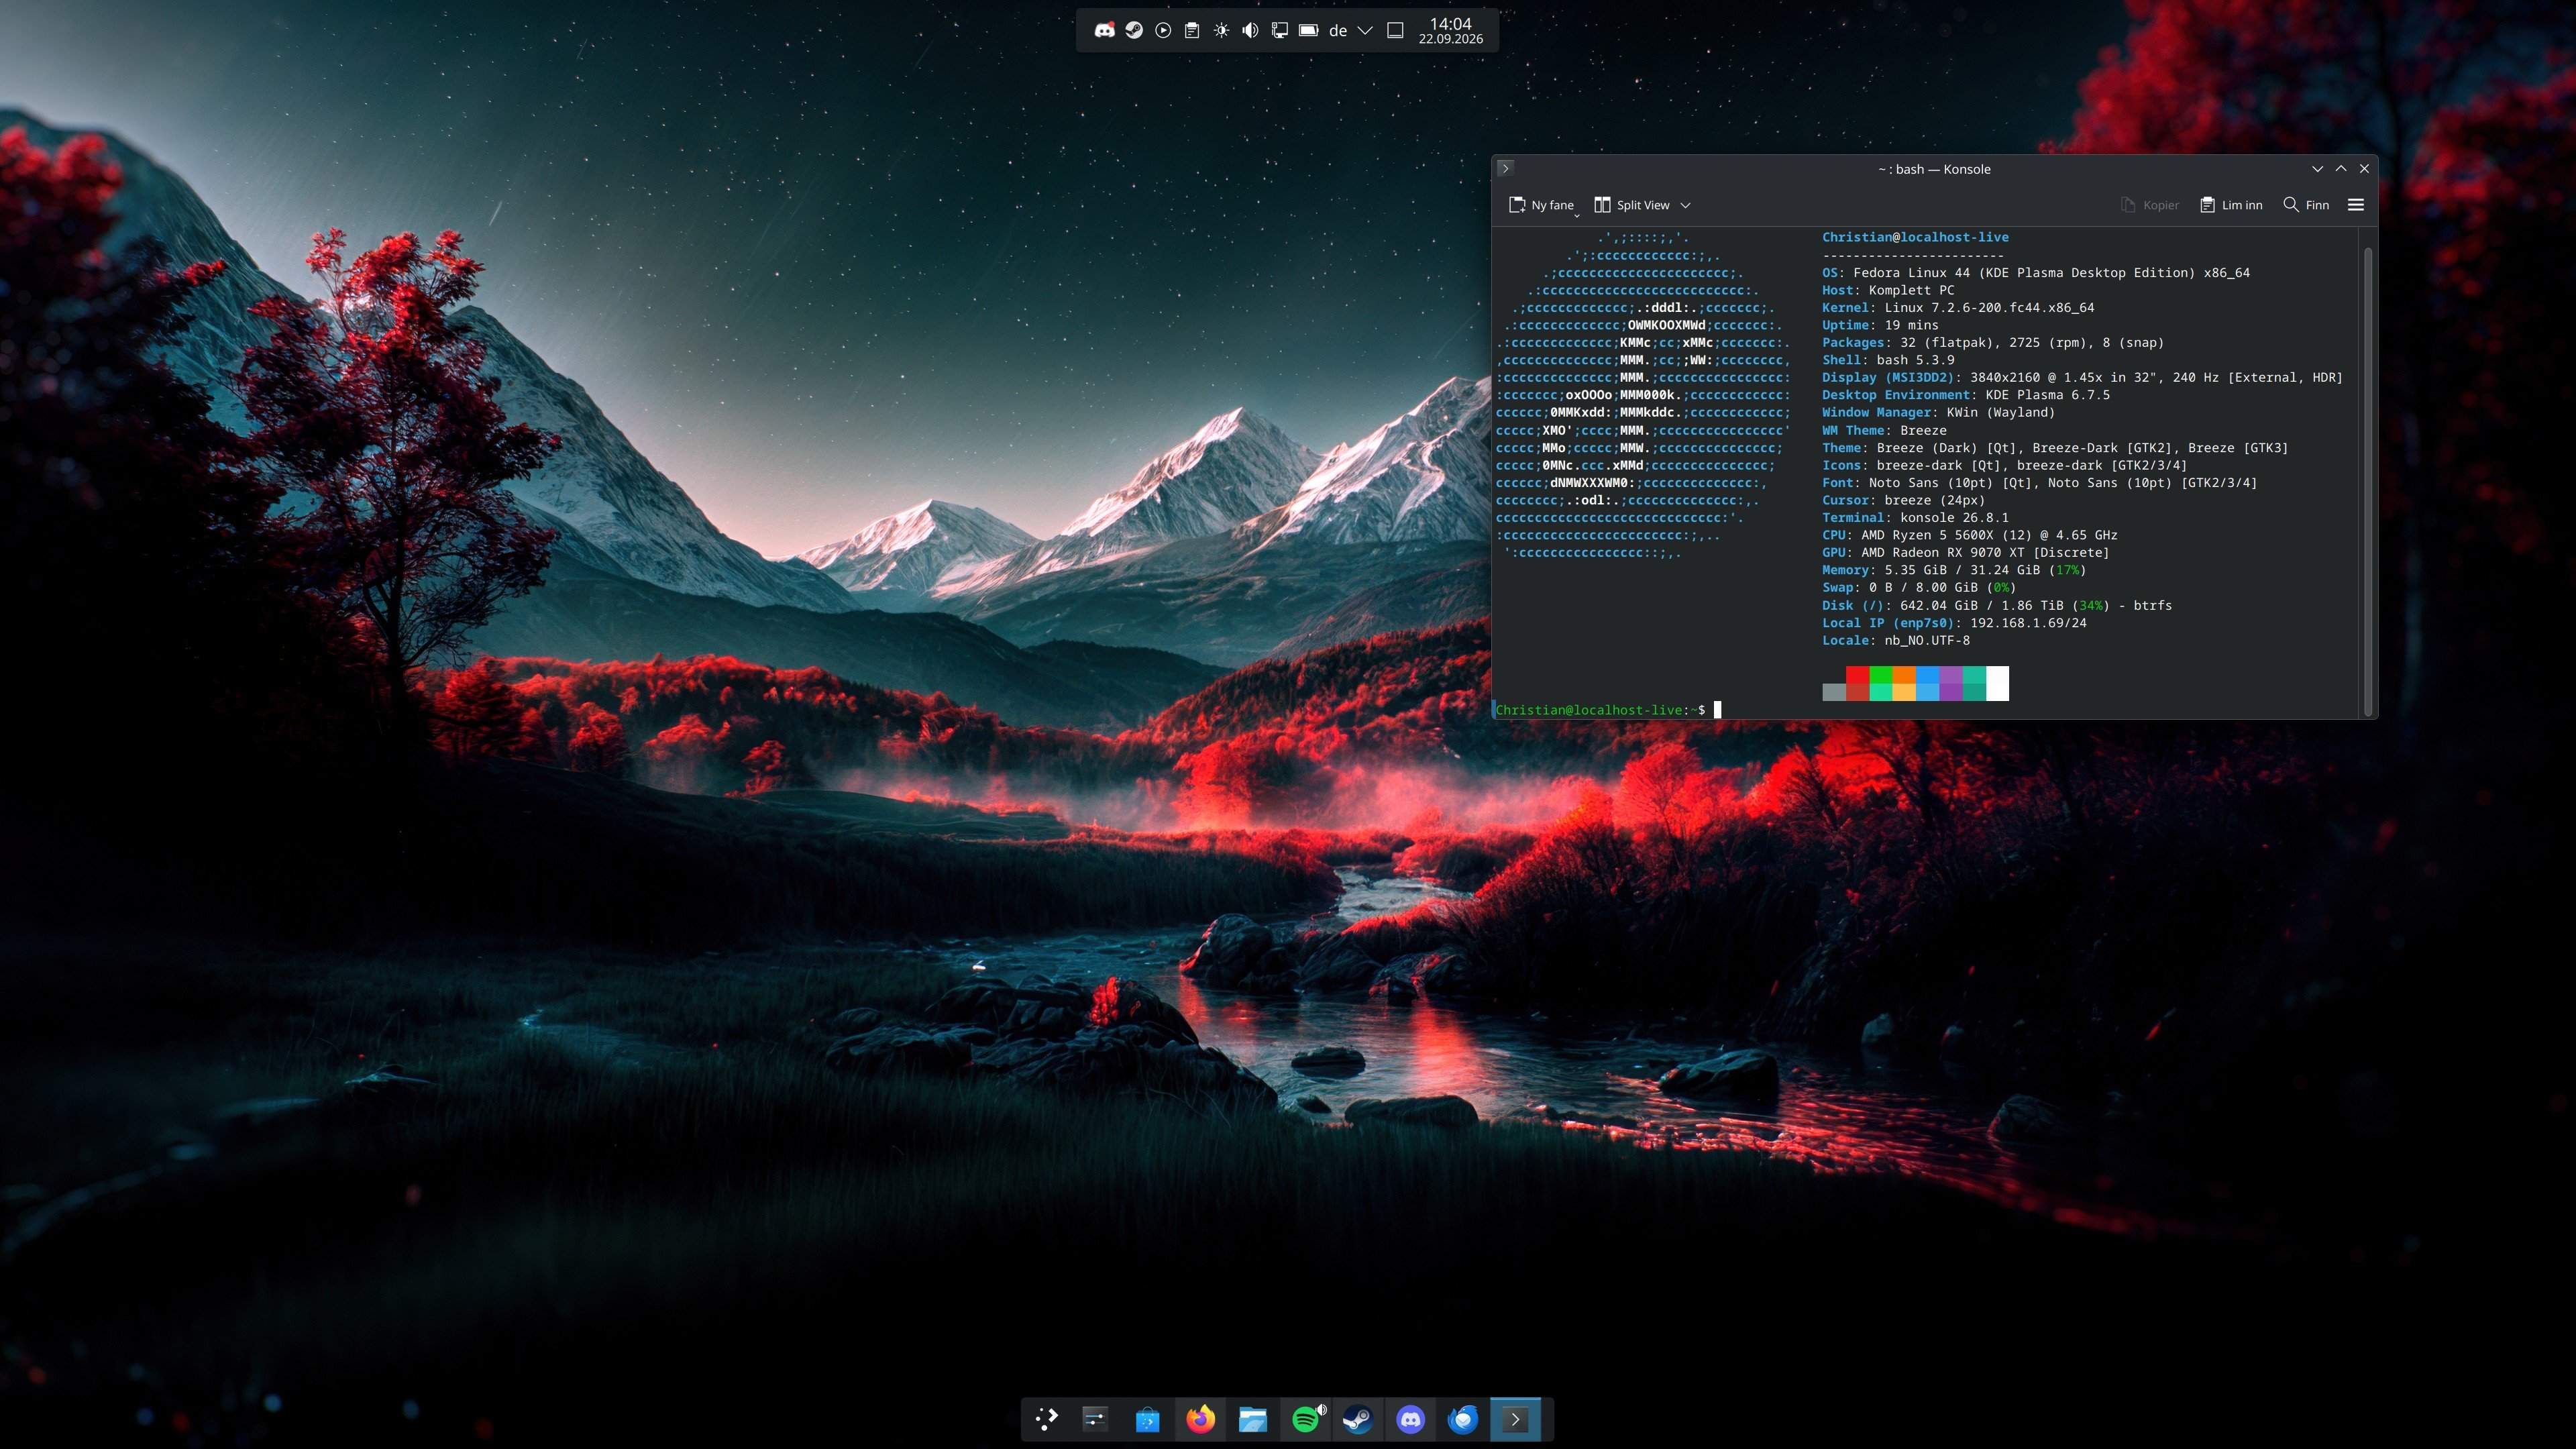Open Steam from the dock
The image size is (2576, 1449).
pos(1358,1418)
